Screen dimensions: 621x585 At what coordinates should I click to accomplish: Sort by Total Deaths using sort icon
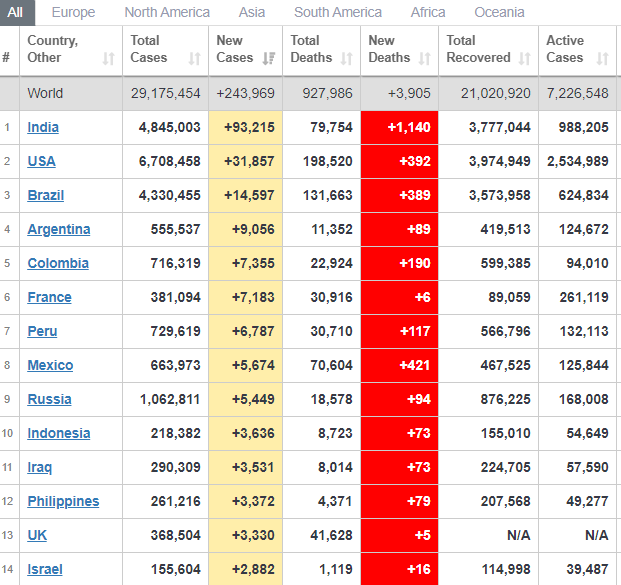tap(344, 59)
